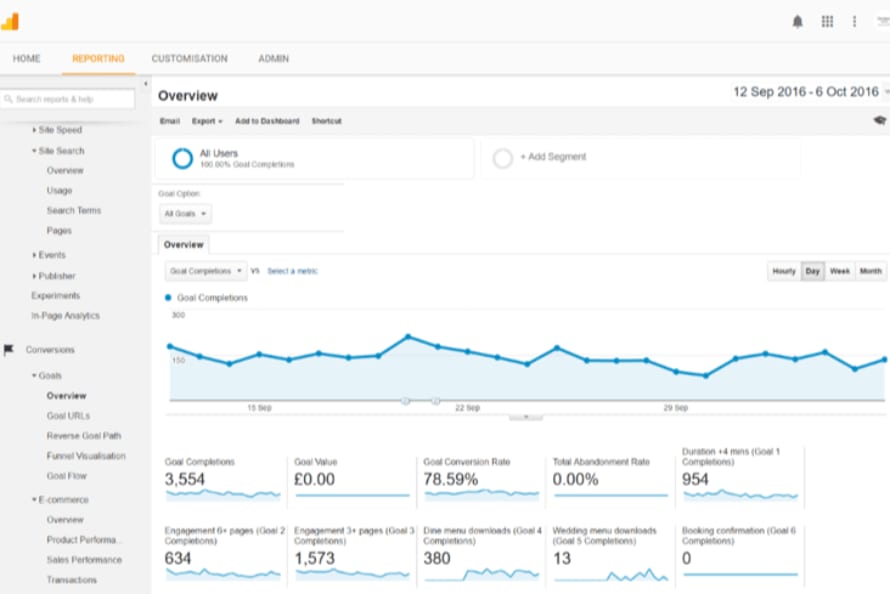Viewport: 890px width, 594px height.
Task: Click the All Users segment circle icon
Action: coord(182,158)
